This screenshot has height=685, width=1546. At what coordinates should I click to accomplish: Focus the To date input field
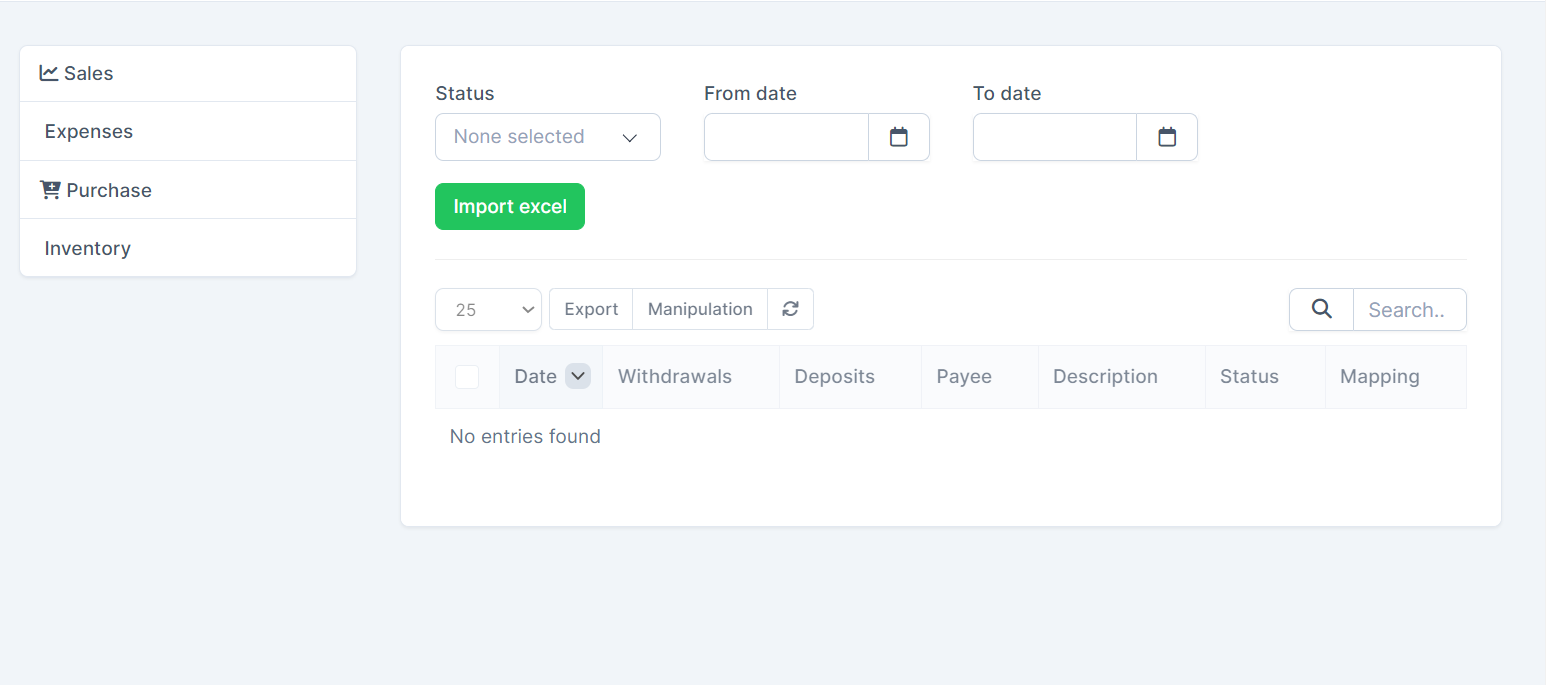1054,137
